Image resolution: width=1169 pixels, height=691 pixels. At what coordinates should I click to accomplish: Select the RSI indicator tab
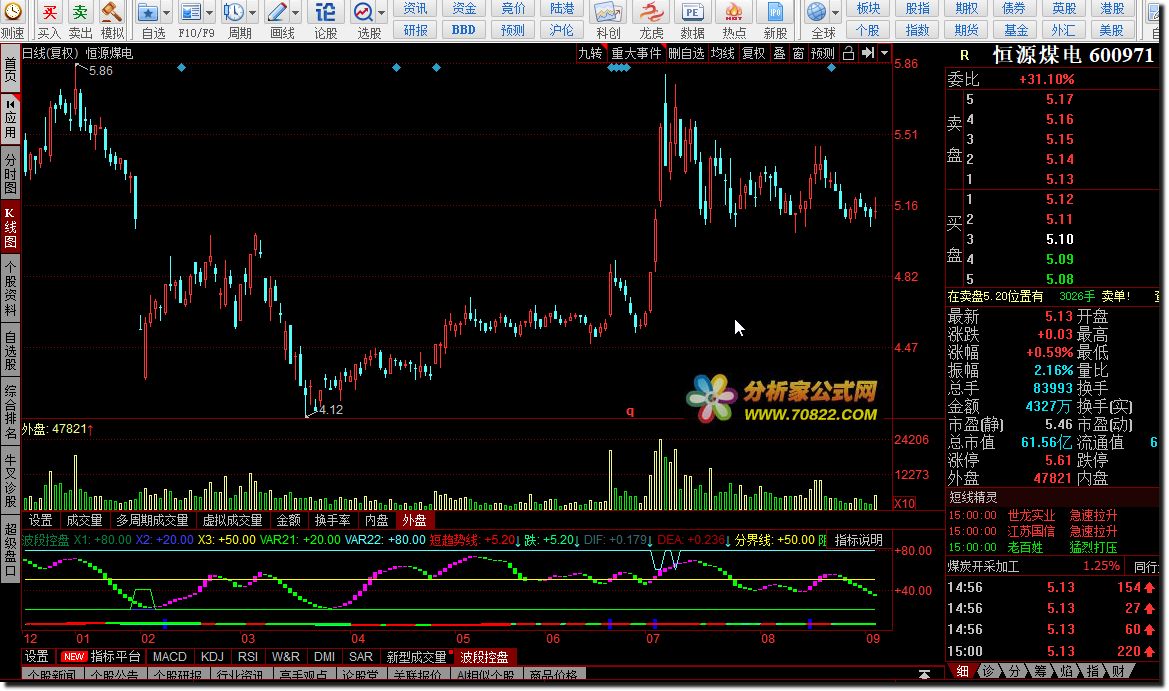click(248, 657)
